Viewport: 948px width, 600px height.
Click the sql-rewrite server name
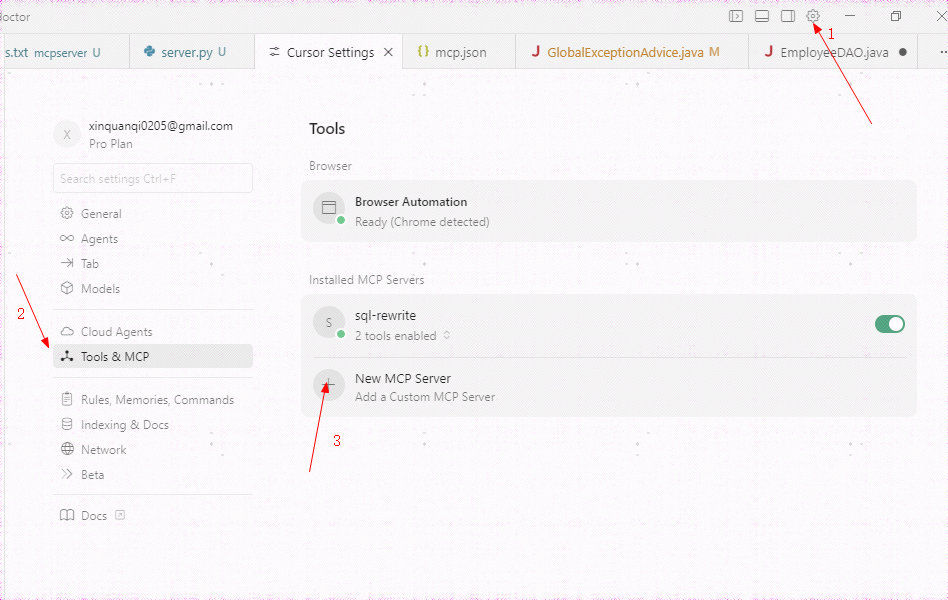385,315
